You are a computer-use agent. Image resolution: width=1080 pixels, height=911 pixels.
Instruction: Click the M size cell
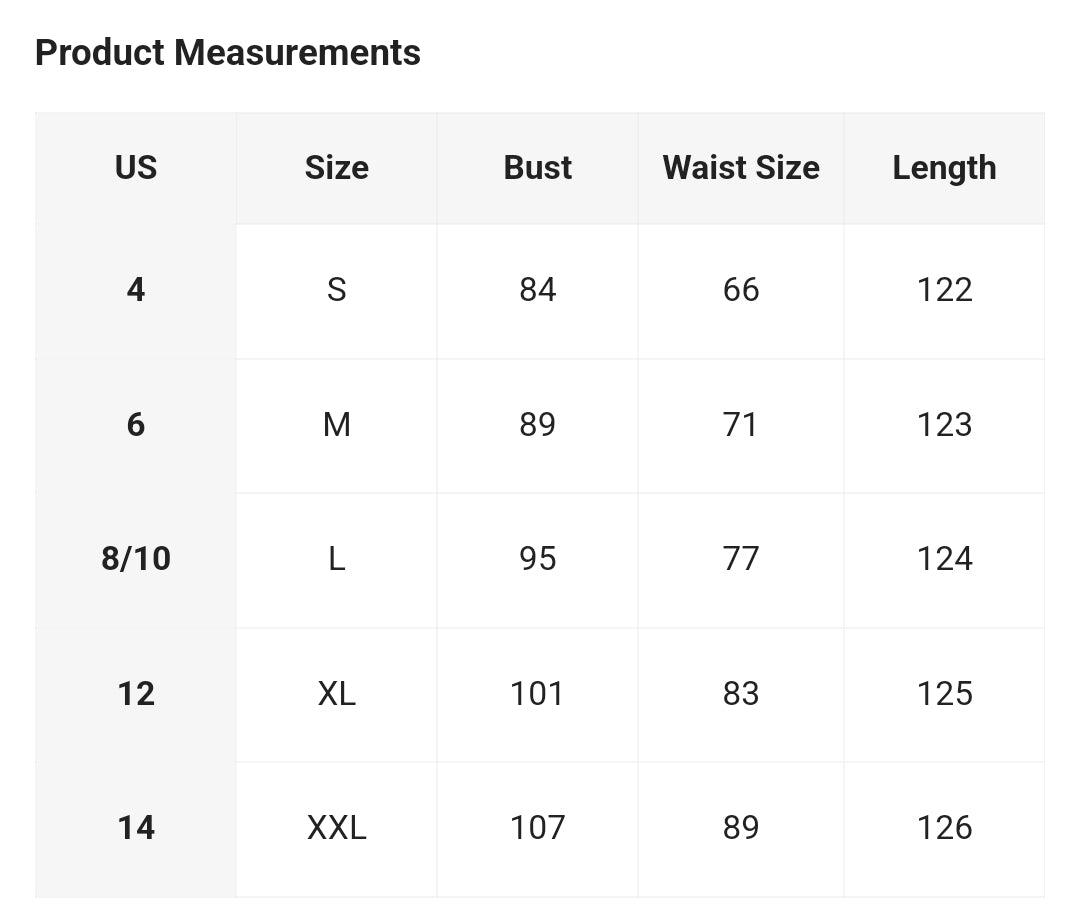(337, 426)
